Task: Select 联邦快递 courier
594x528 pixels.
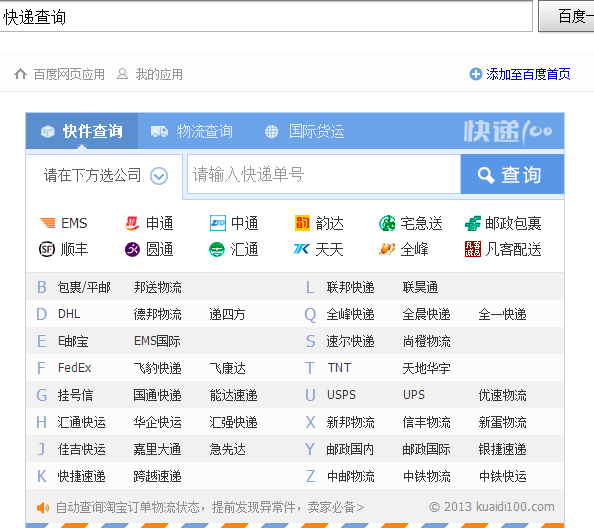Action: [350, 287]
